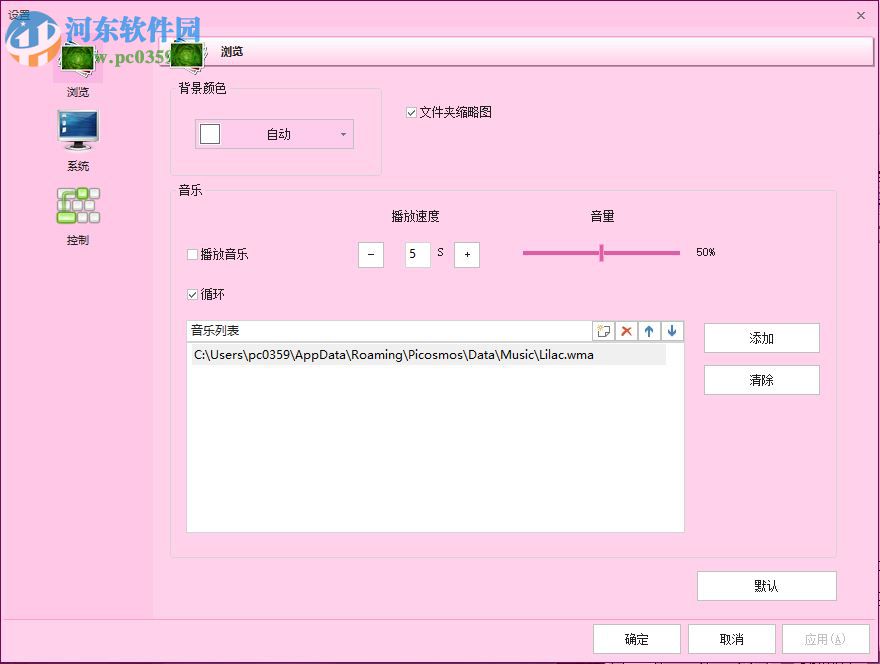Enable 播放音乐 to play music

pos(192,254)
